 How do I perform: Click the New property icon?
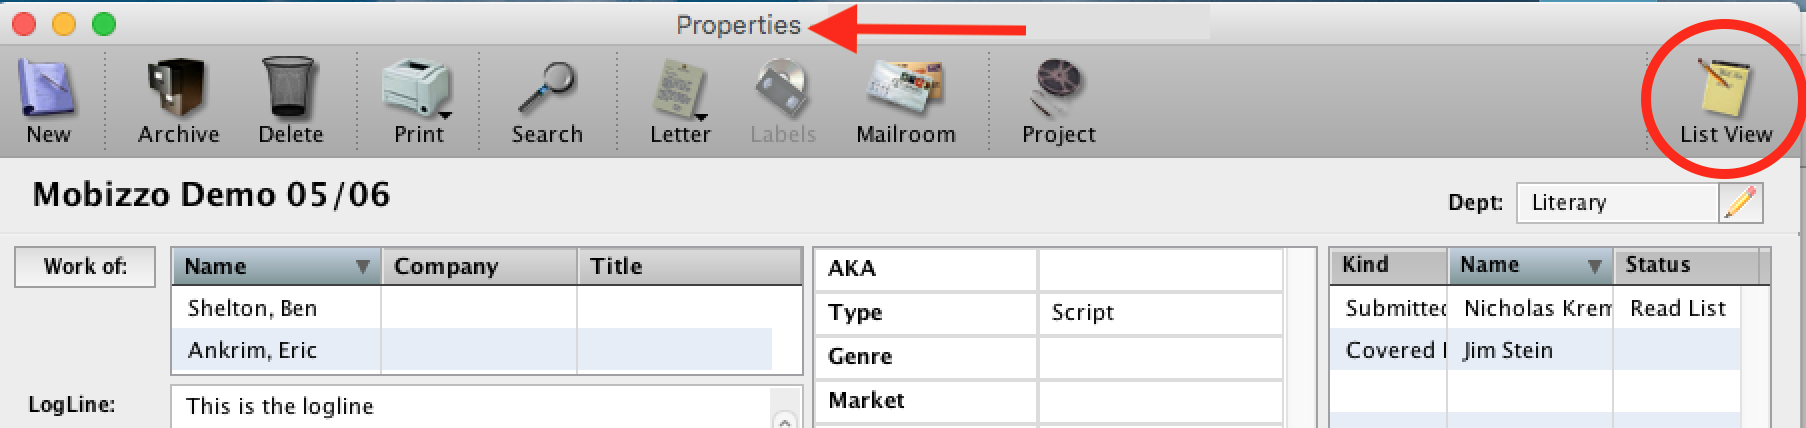pos(47,86)
